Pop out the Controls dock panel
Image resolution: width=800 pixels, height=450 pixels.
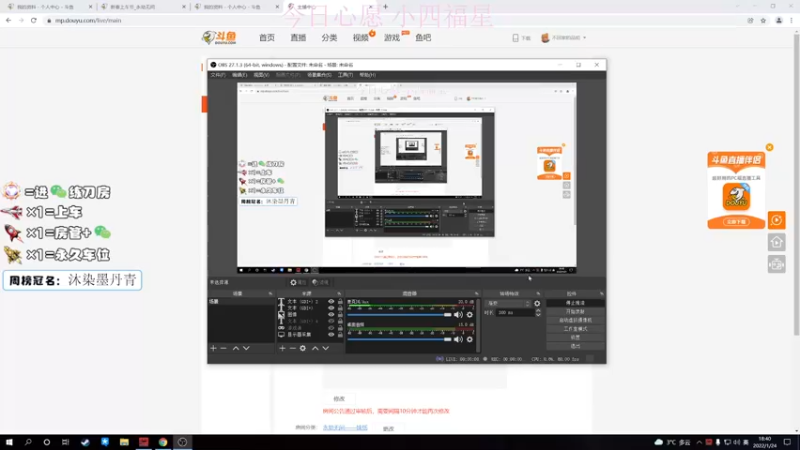click(602, 294)
